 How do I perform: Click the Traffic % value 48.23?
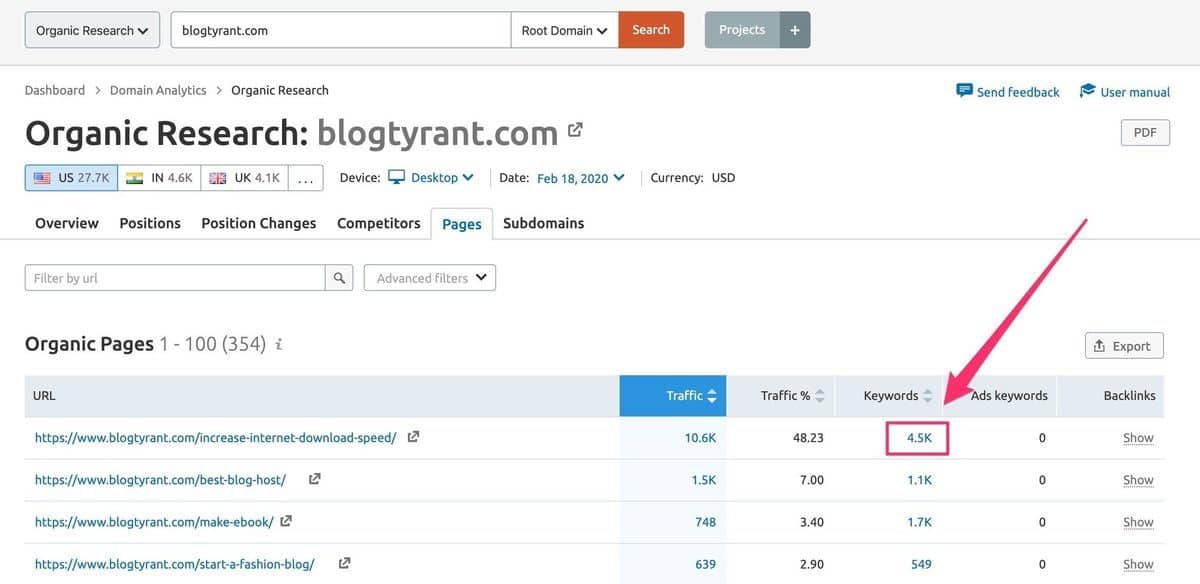coord(808,438)
